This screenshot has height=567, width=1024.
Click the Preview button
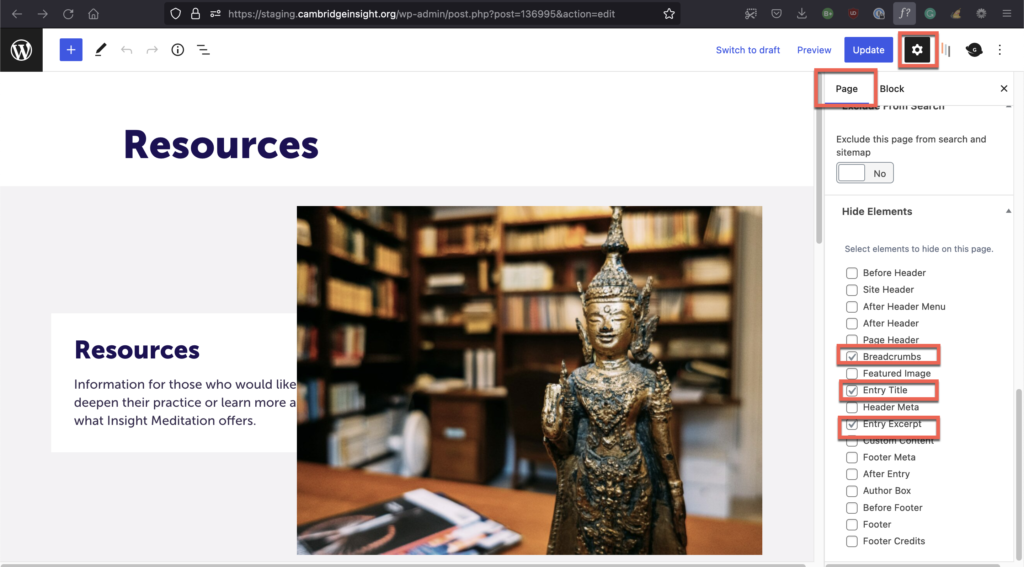pos(814,50)
